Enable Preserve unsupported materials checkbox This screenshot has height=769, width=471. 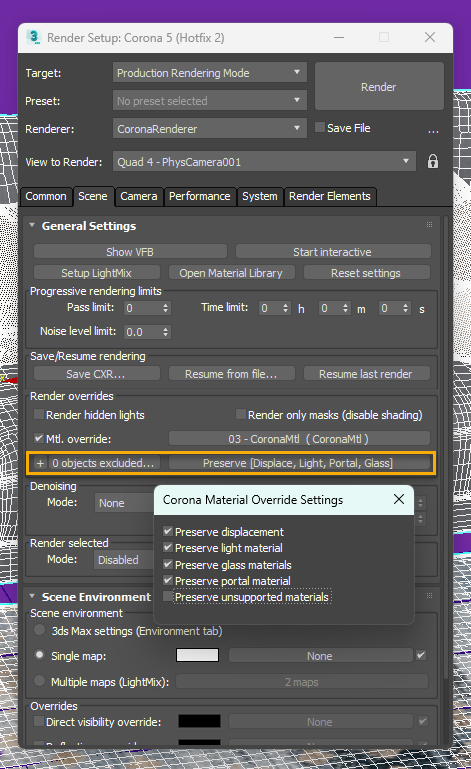click(168, 596)
